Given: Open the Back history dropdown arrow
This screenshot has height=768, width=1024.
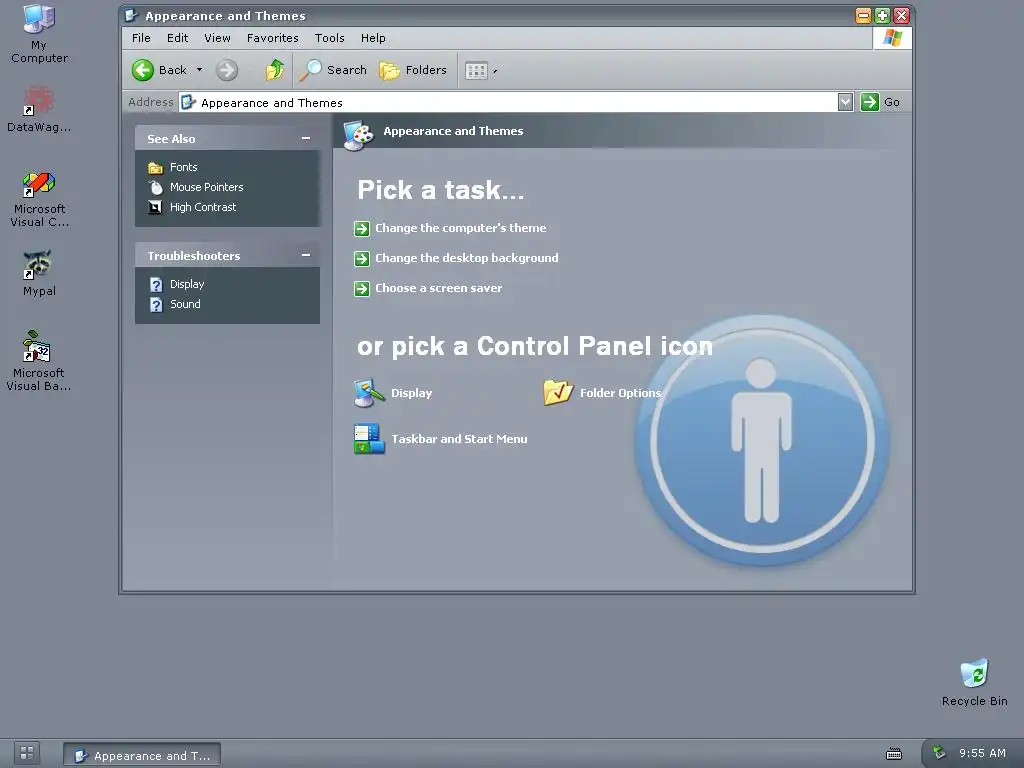Looking at the screenshot, I should click(x=199, y=70).
